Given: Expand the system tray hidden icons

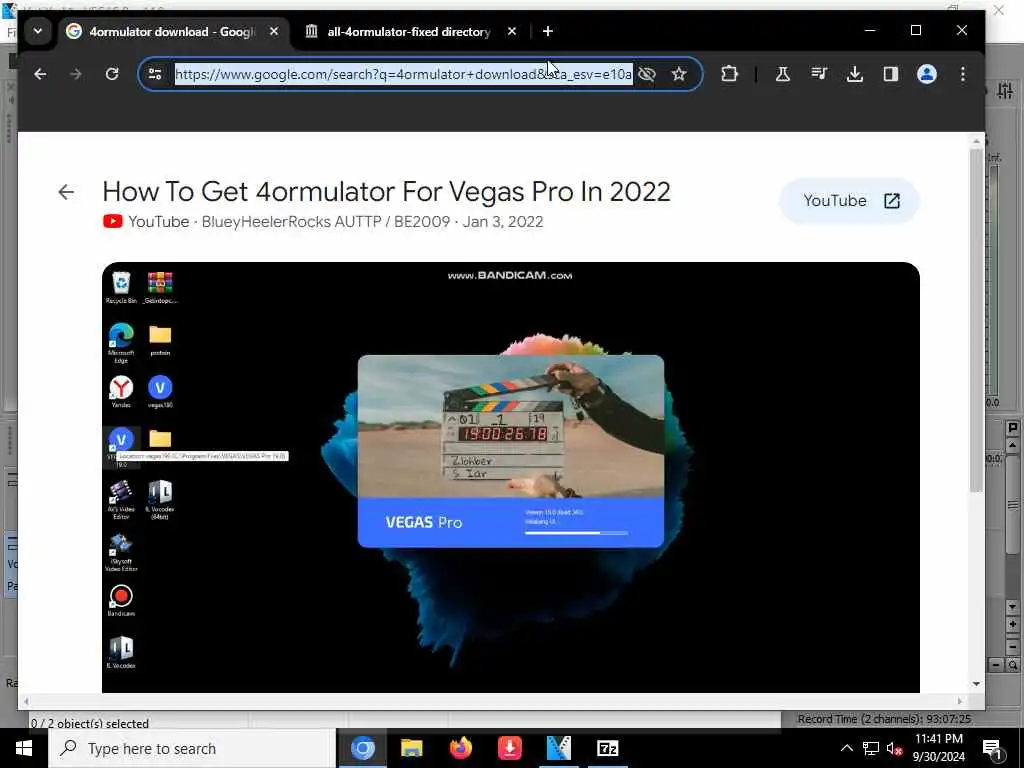Looking at the screenshot, I should pyautogui.click(x=846, y=748).
